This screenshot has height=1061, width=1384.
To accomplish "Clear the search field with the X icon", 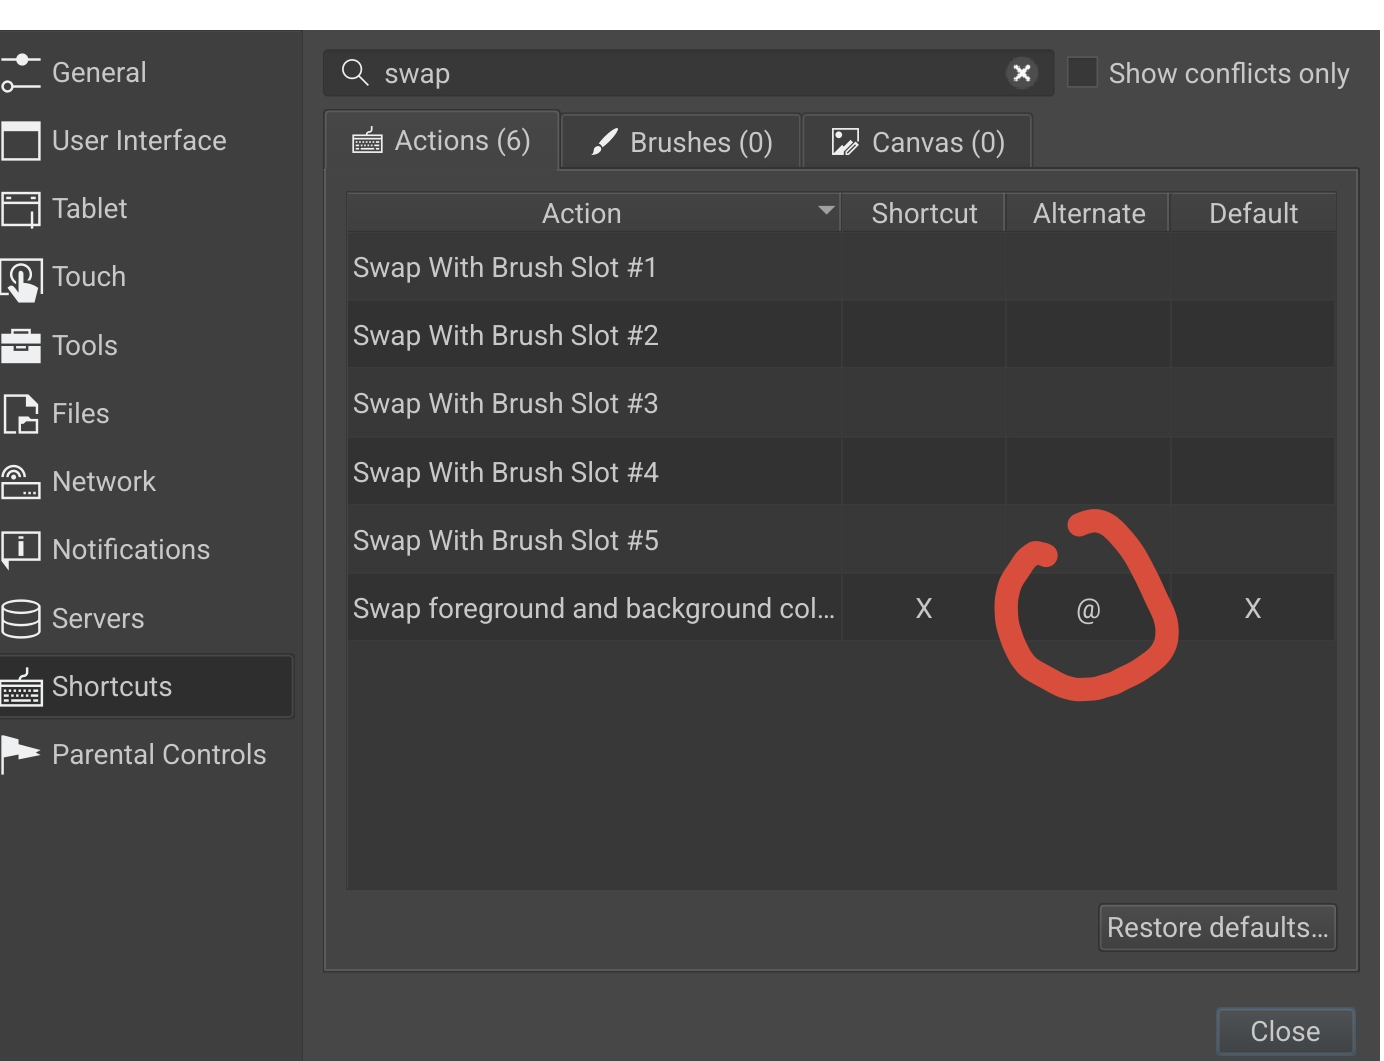I will point(1021,73).
